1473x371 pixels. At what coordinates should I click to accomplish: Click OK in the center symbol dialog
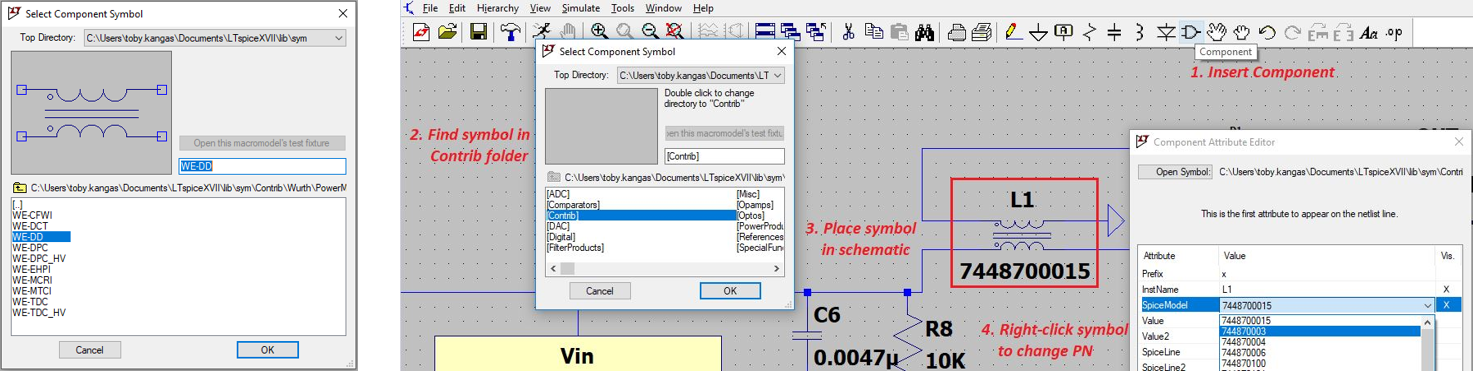pos(730,291)
